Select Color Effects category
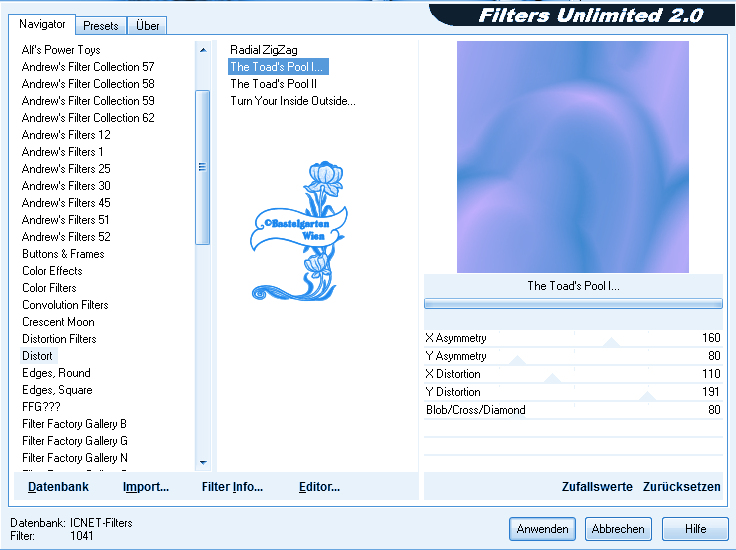The width and height of the screenshot is (736, 550). click(x=52, y=271)
